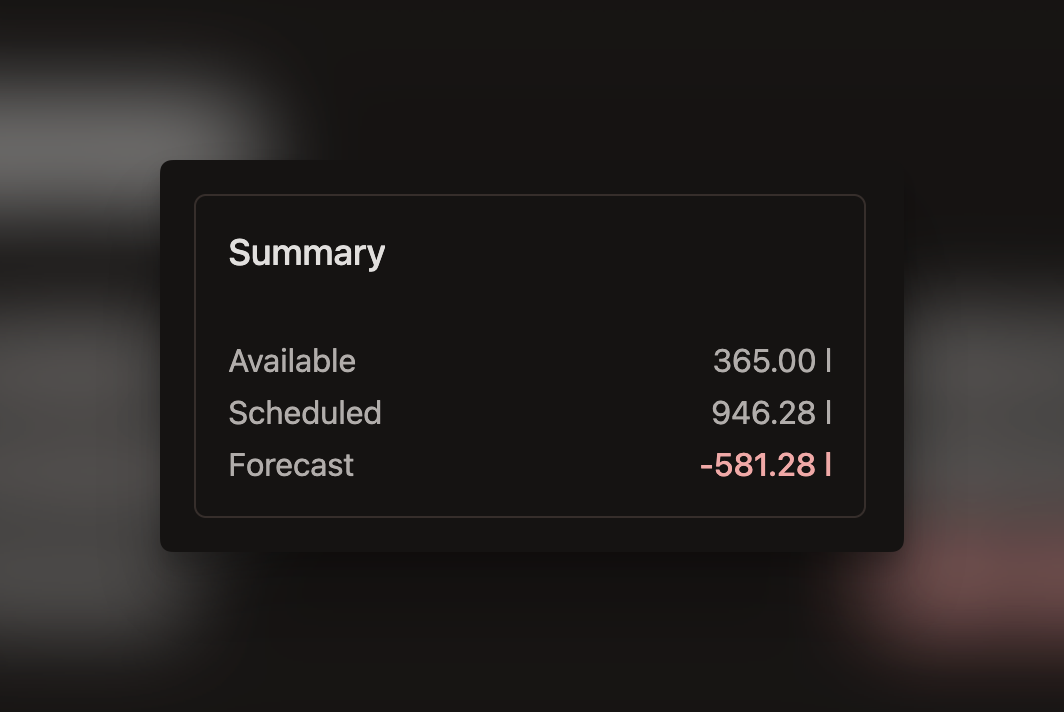Click the Scheduled label
The height and width of the screenshot is (712, 1064).
pos(305,413)
